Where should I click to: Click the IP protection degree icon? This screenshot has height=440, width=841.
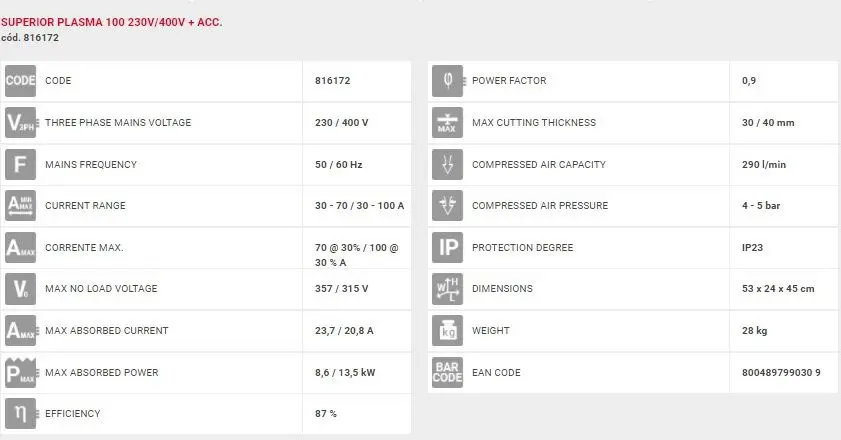(x=447, y=247)
